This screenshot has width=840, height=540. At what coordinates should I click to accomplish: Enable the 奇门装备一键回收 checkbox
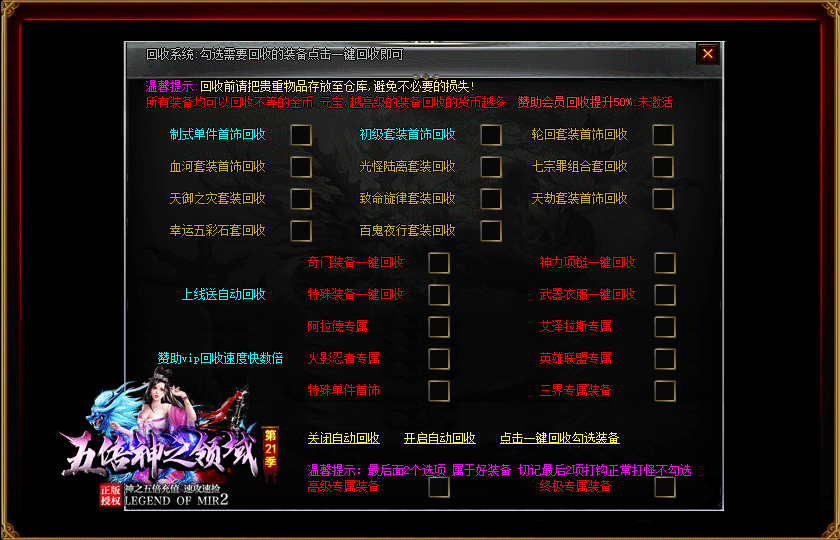pyautogui.click(x=439, y=263)
